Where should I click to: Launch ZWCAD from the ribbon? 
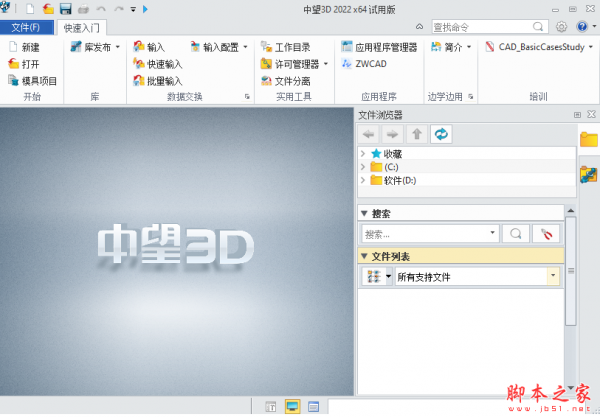click(364, 64)
